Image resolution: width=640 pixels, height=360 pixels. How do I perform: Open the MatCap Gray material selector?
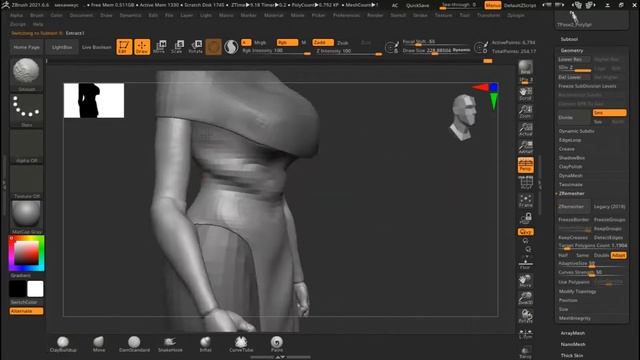pyautogui.click(x=26, y=218)
